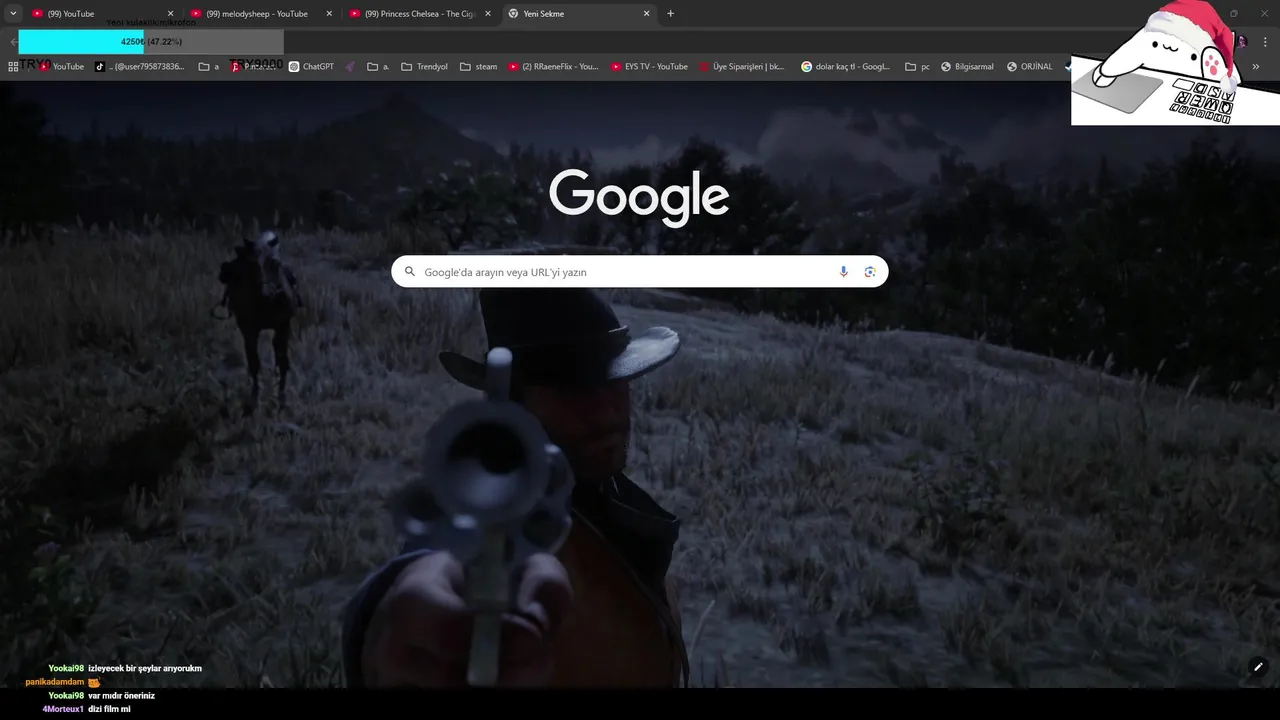Open the apps grid icon in bookmarks bar
The image size is (1280, 720).
[13, 67]
